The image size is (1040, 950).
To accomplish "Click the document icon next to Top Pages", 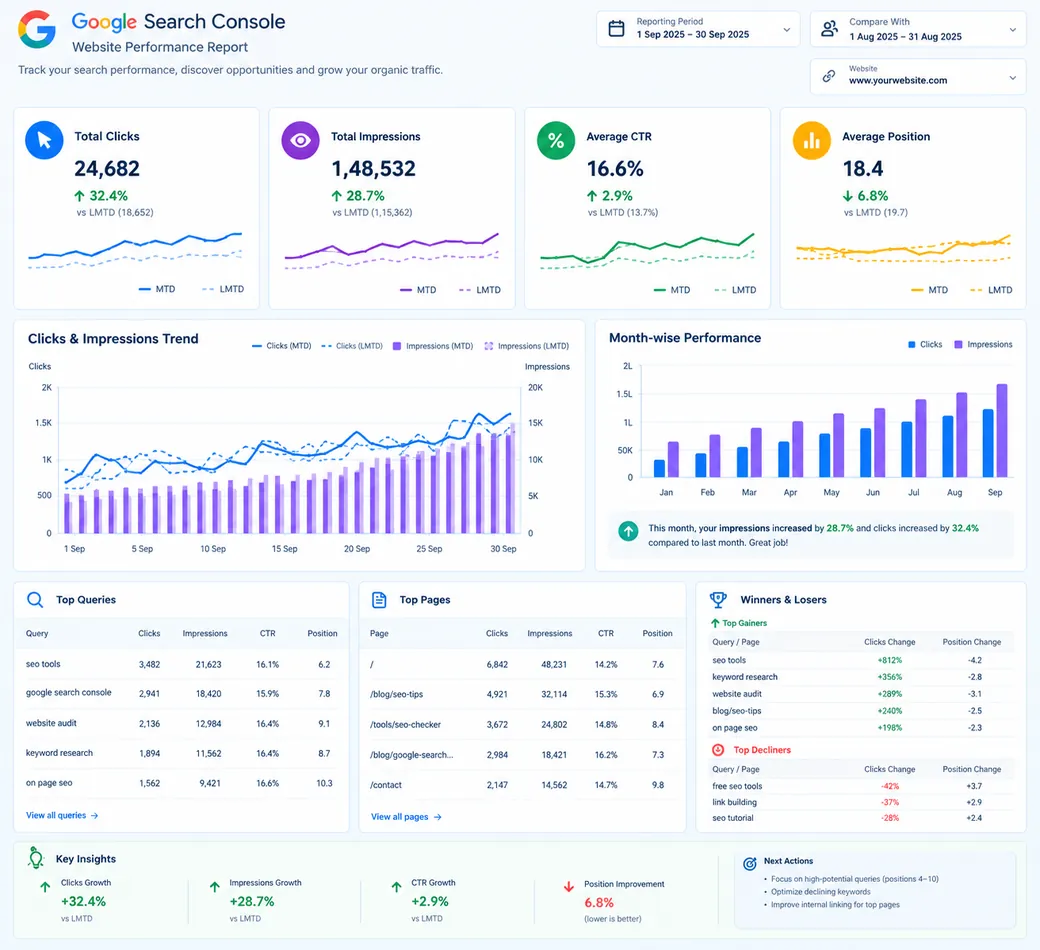I will tap(379, 600).
